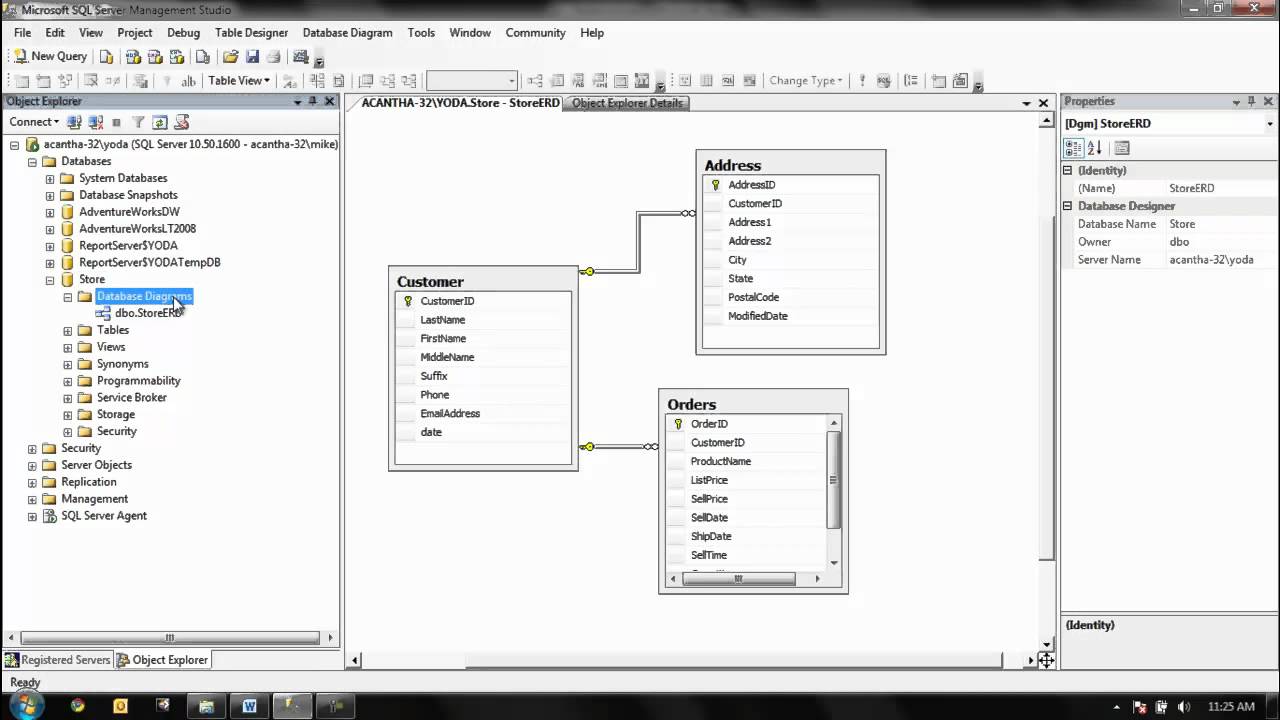Click the Add Group By icon
1280x720 pixels.
[911, 80]
